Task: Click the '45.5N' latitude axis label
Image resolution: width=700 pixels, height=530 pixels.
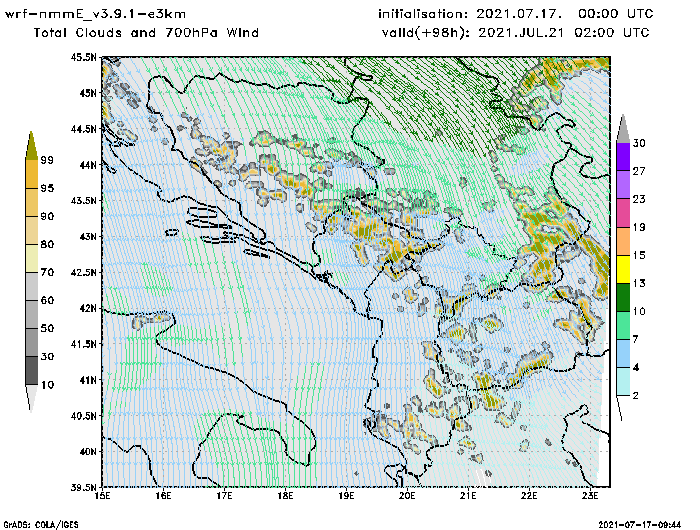Action: pyautogui.click(x=83, y=57)
